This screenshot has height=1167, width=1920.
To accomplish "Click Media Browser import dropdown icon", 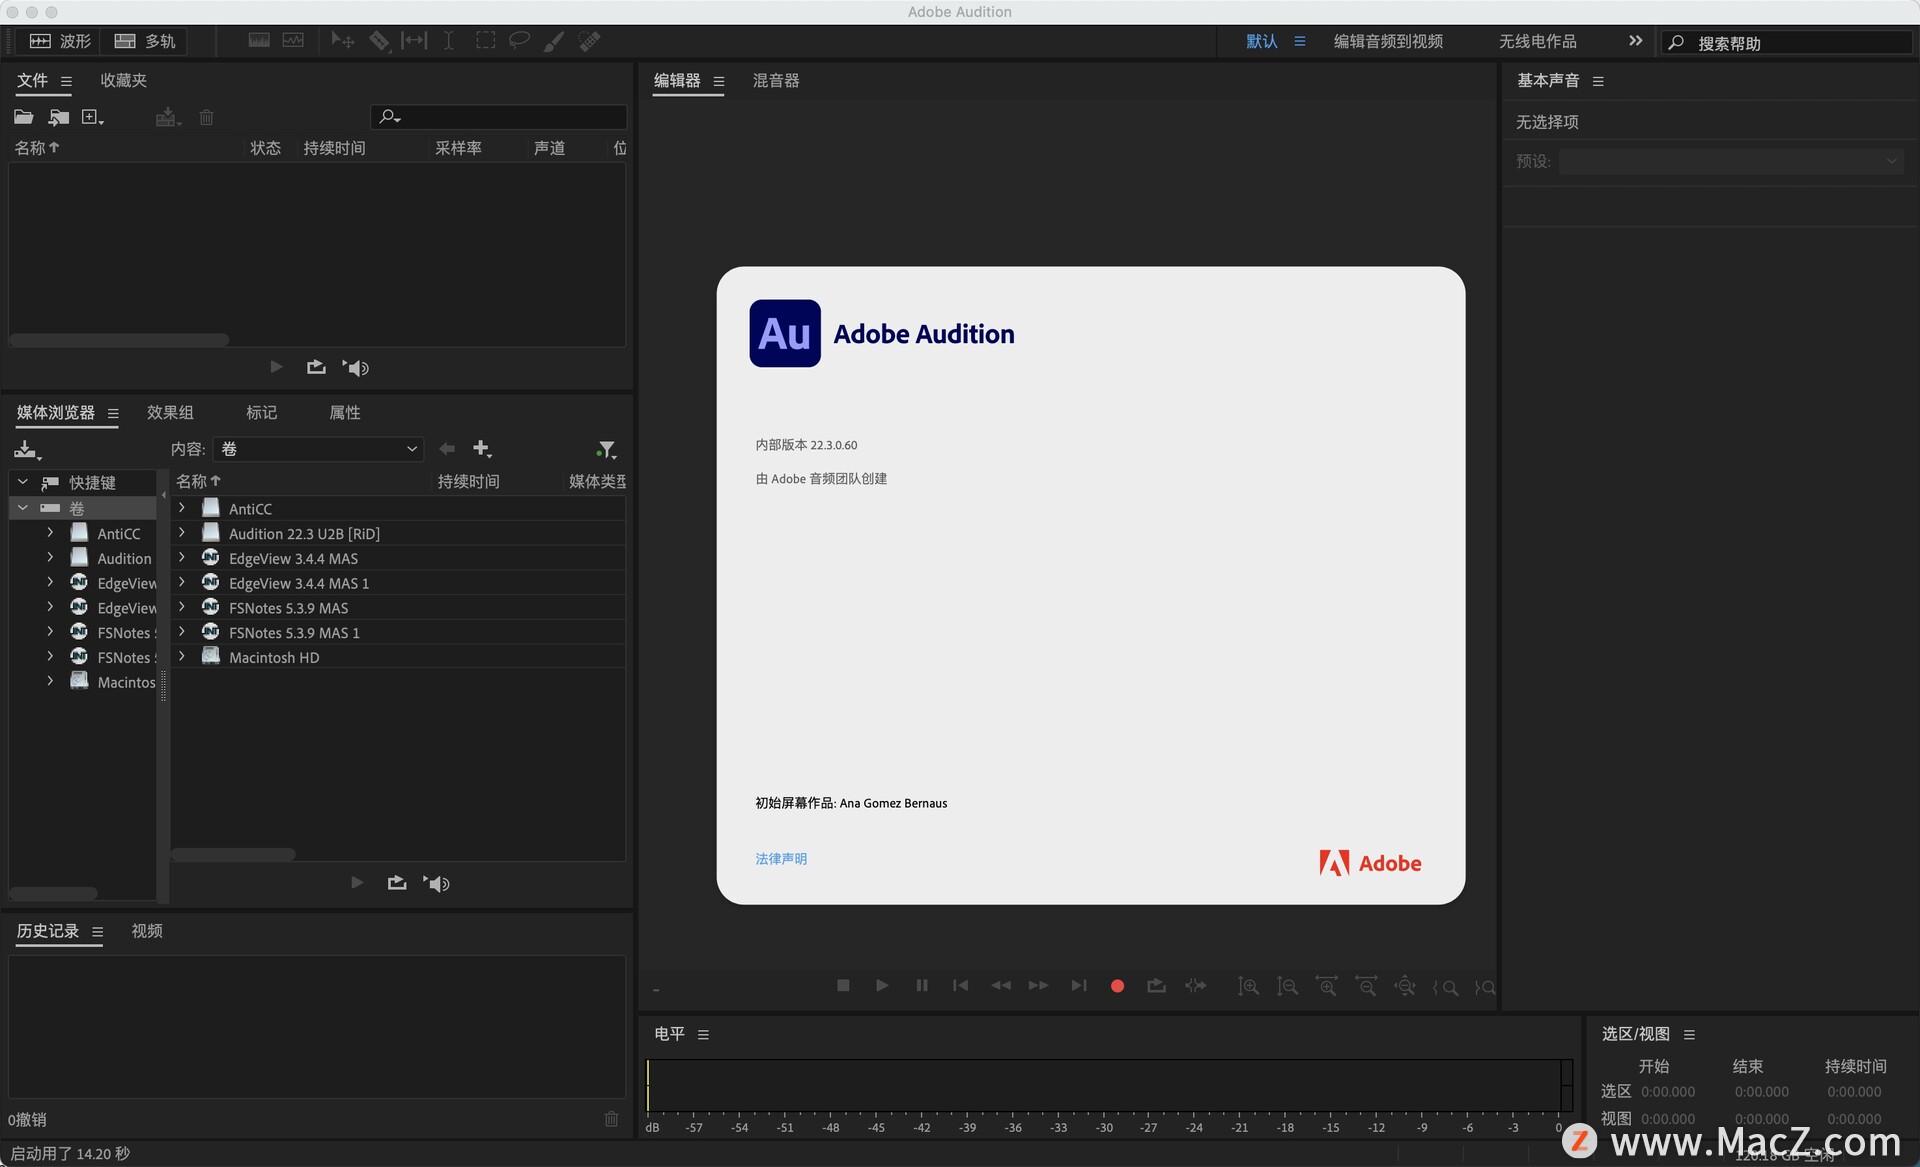I will pos(27,450).
